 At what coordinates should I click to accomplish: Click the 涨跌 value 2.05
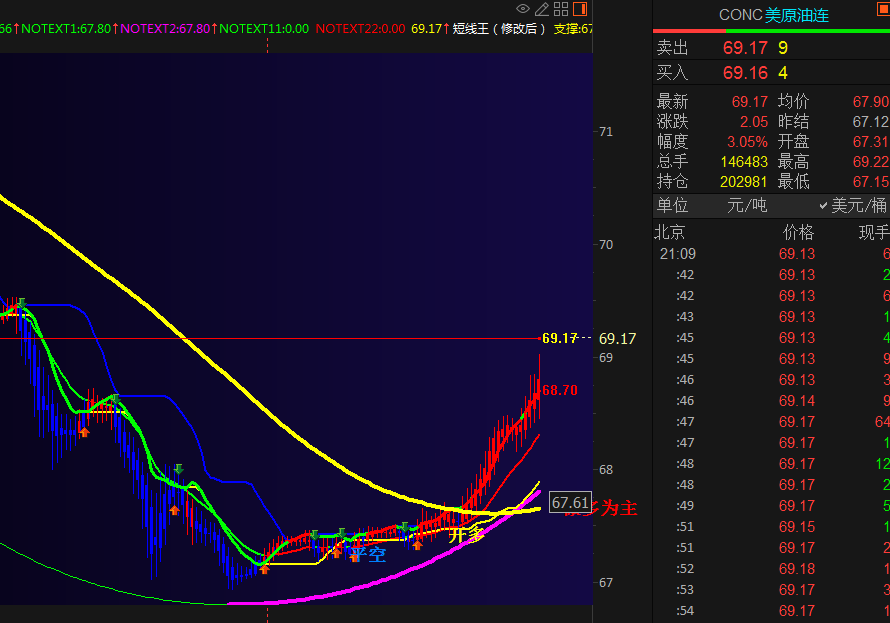coord(753,121)
